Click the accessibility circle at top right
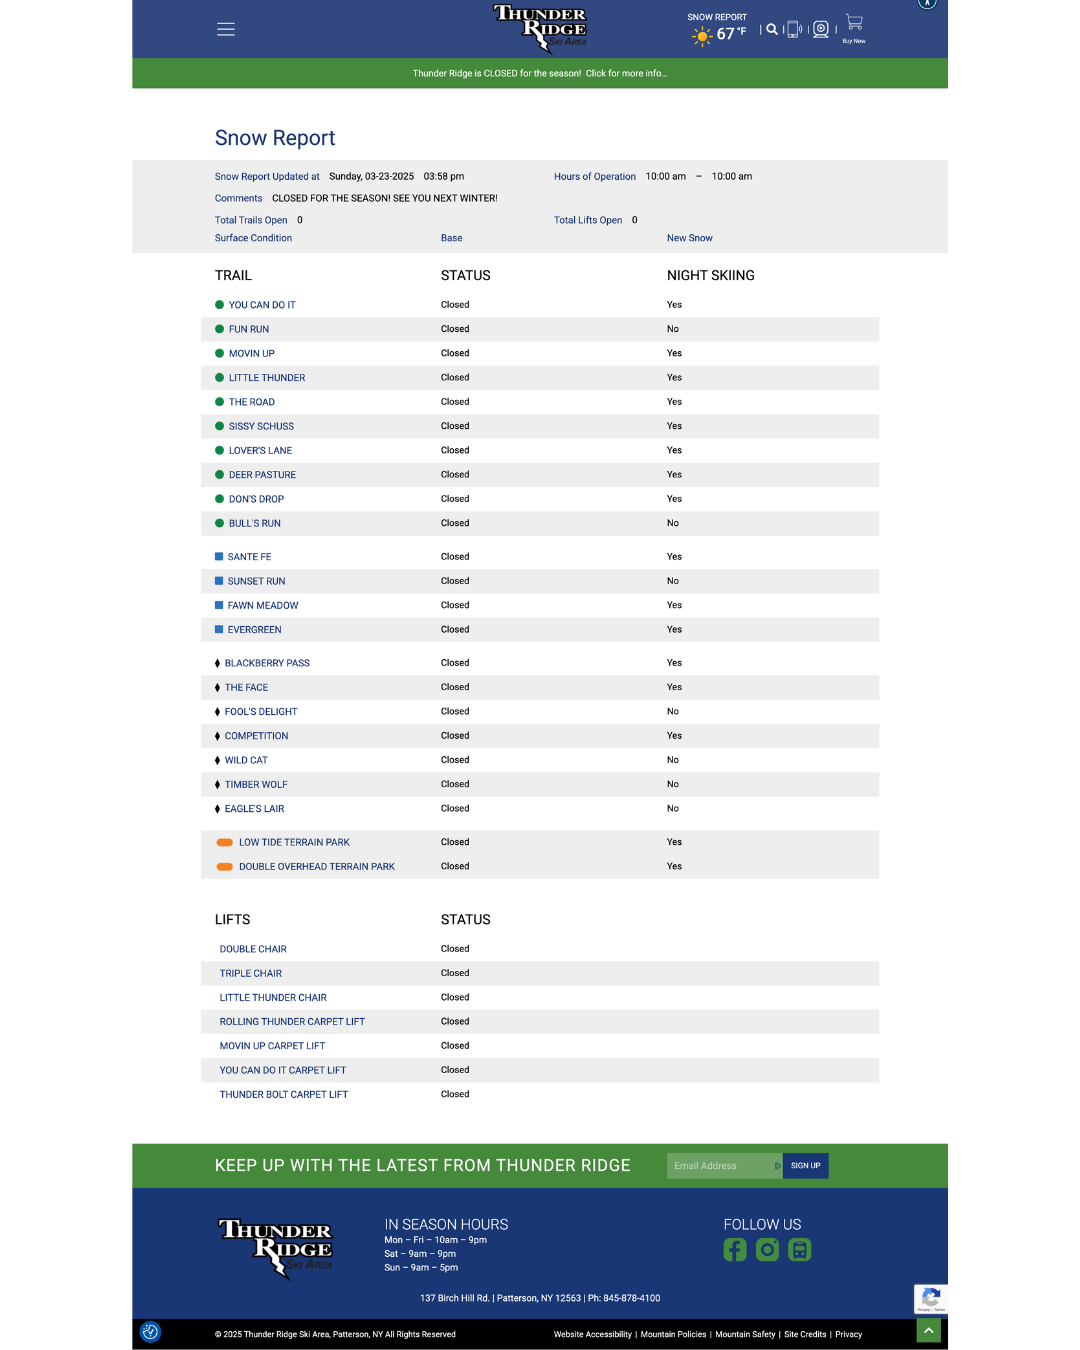Viewport: 1080px width, 1350px height. 927,4
